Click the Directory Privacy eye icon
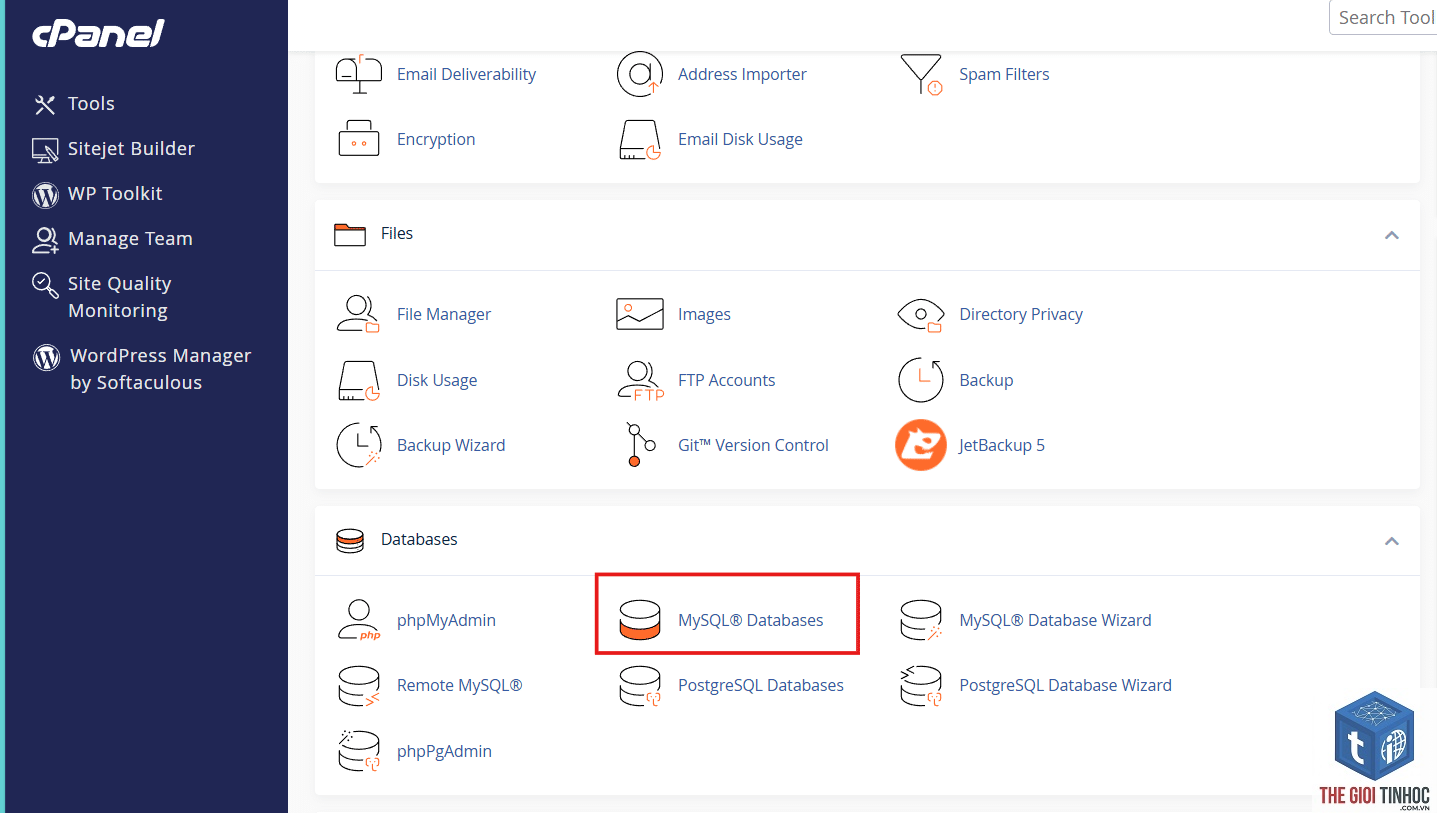 pos(921,314)
